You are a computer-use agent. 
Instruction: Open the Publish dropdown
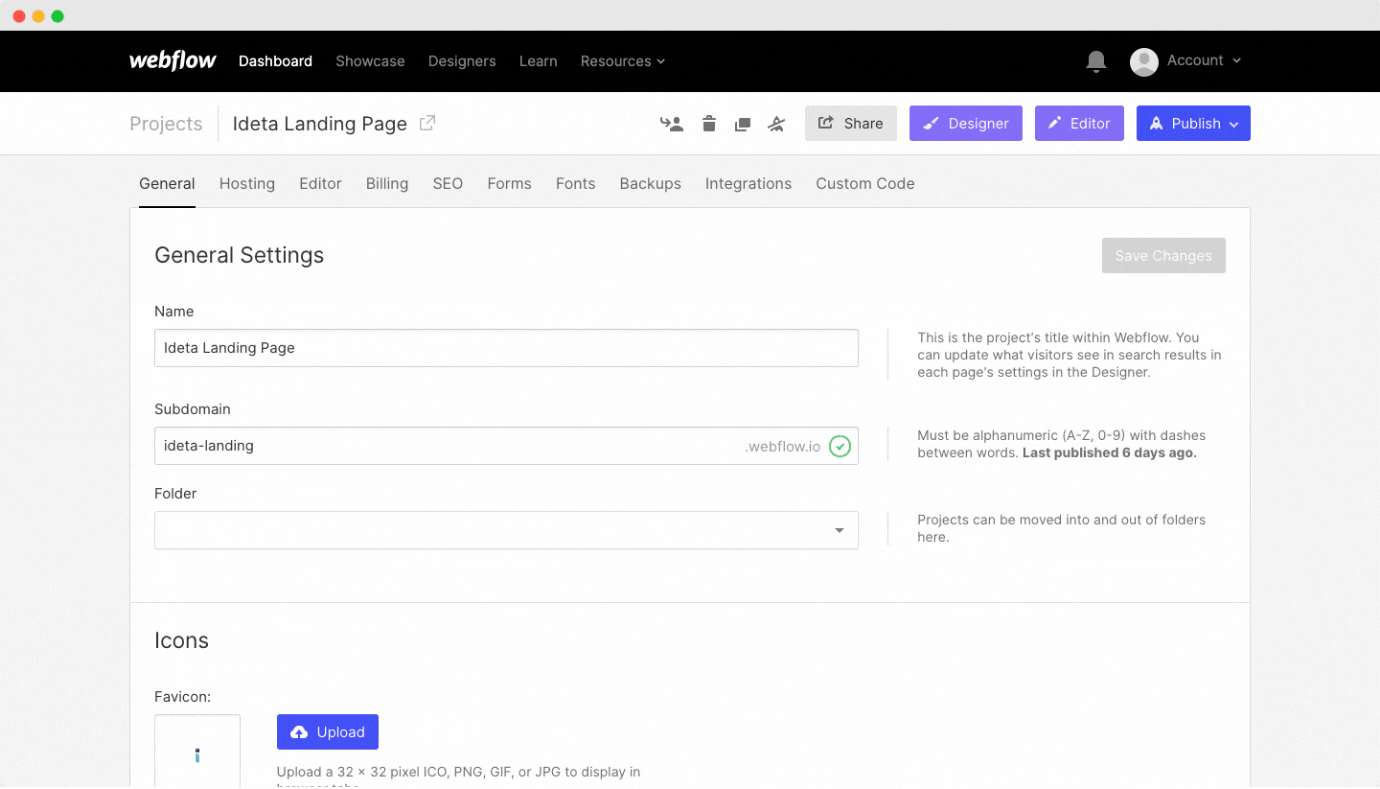tap(1193, 123)
